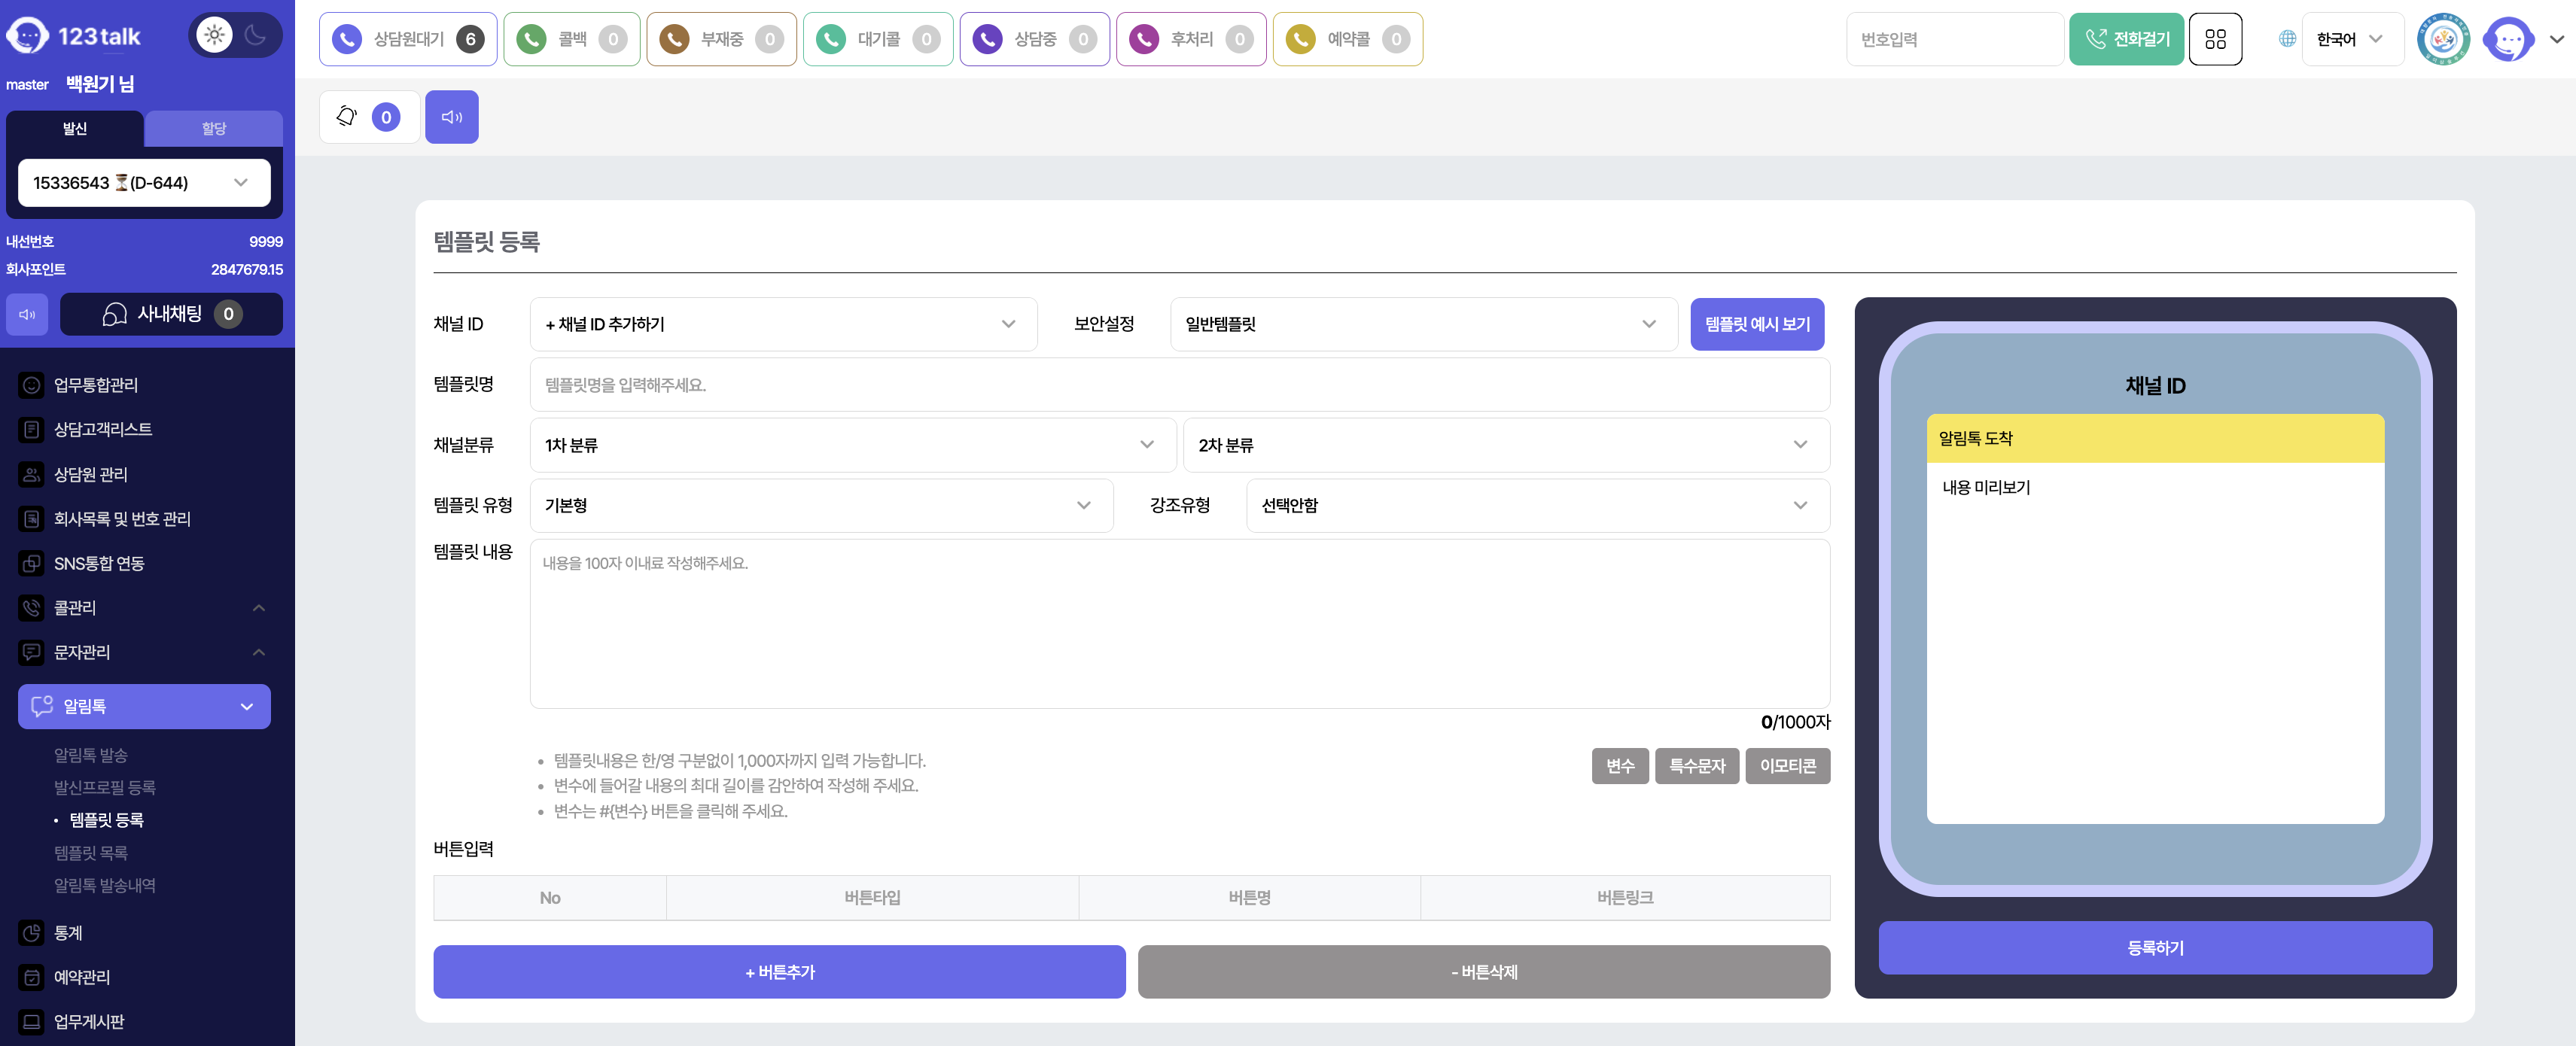Open the 통계 chart icon menu
Screen dimensions: 2576x1046
[x=32, y=932]
